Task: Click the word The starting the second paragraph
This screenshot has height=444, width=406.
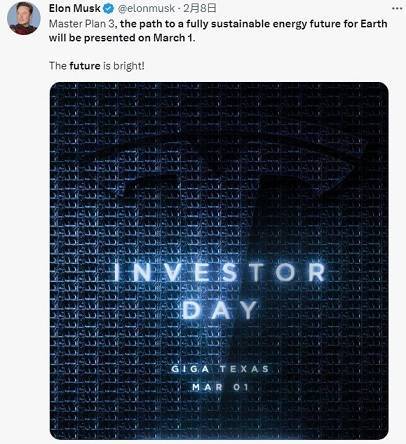Action: point(58,66)
